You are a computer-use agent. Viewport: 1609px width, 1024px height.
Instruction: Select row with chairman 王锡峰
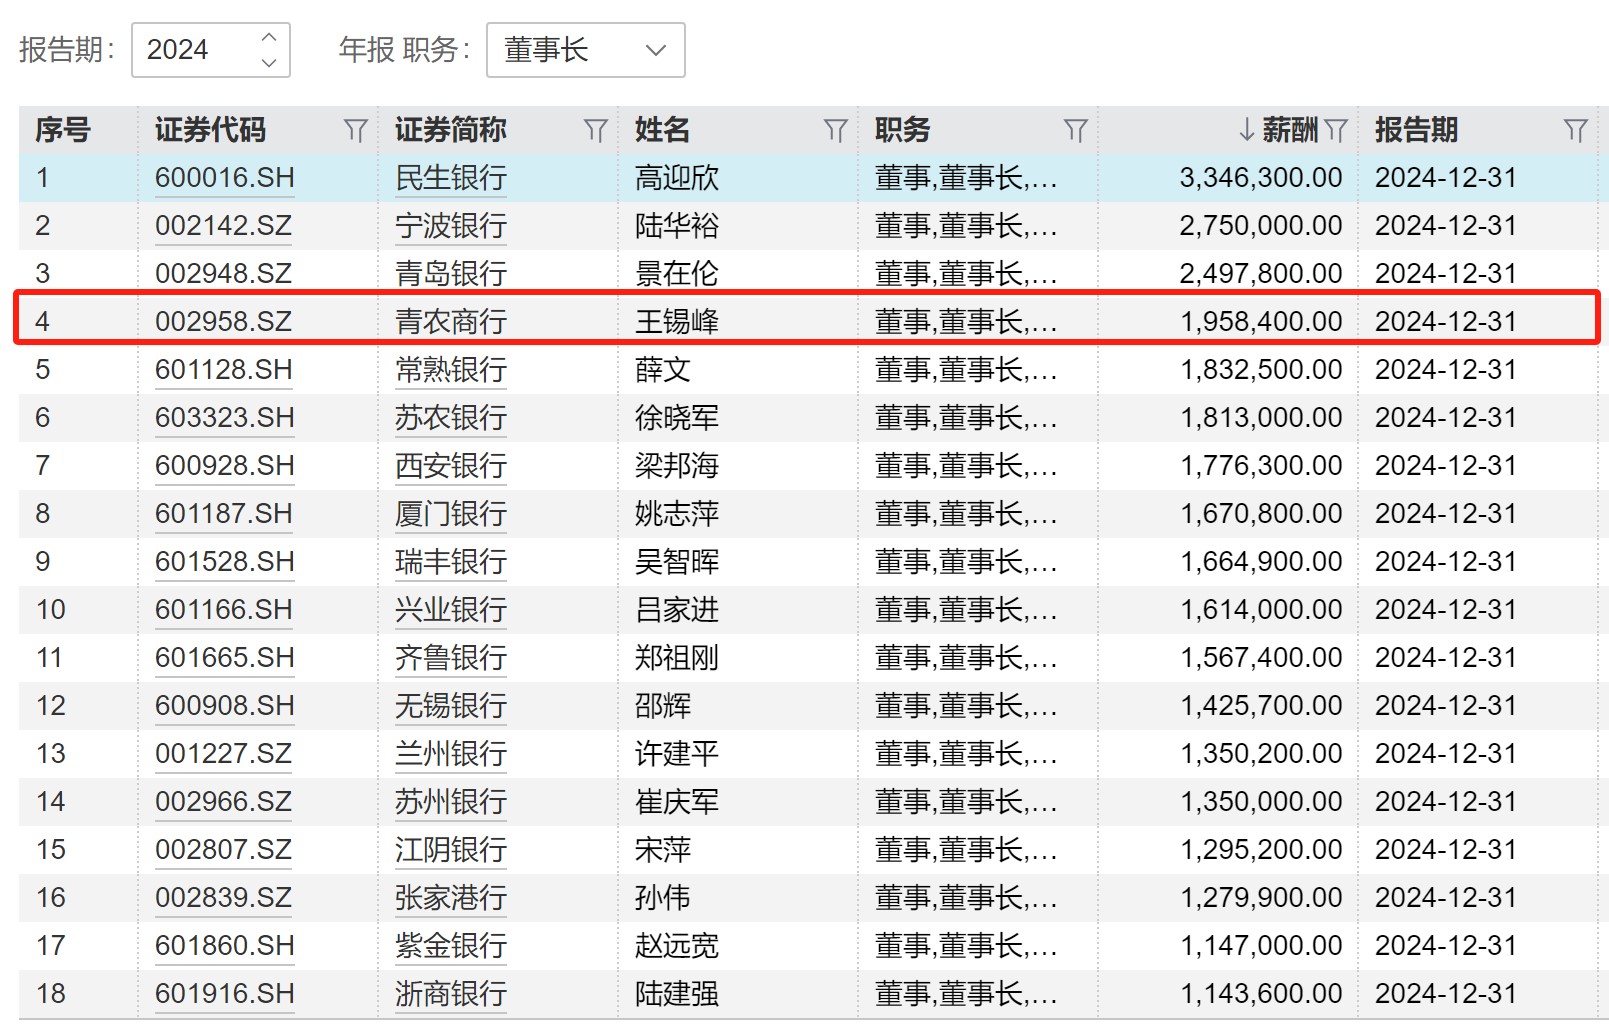676,322
